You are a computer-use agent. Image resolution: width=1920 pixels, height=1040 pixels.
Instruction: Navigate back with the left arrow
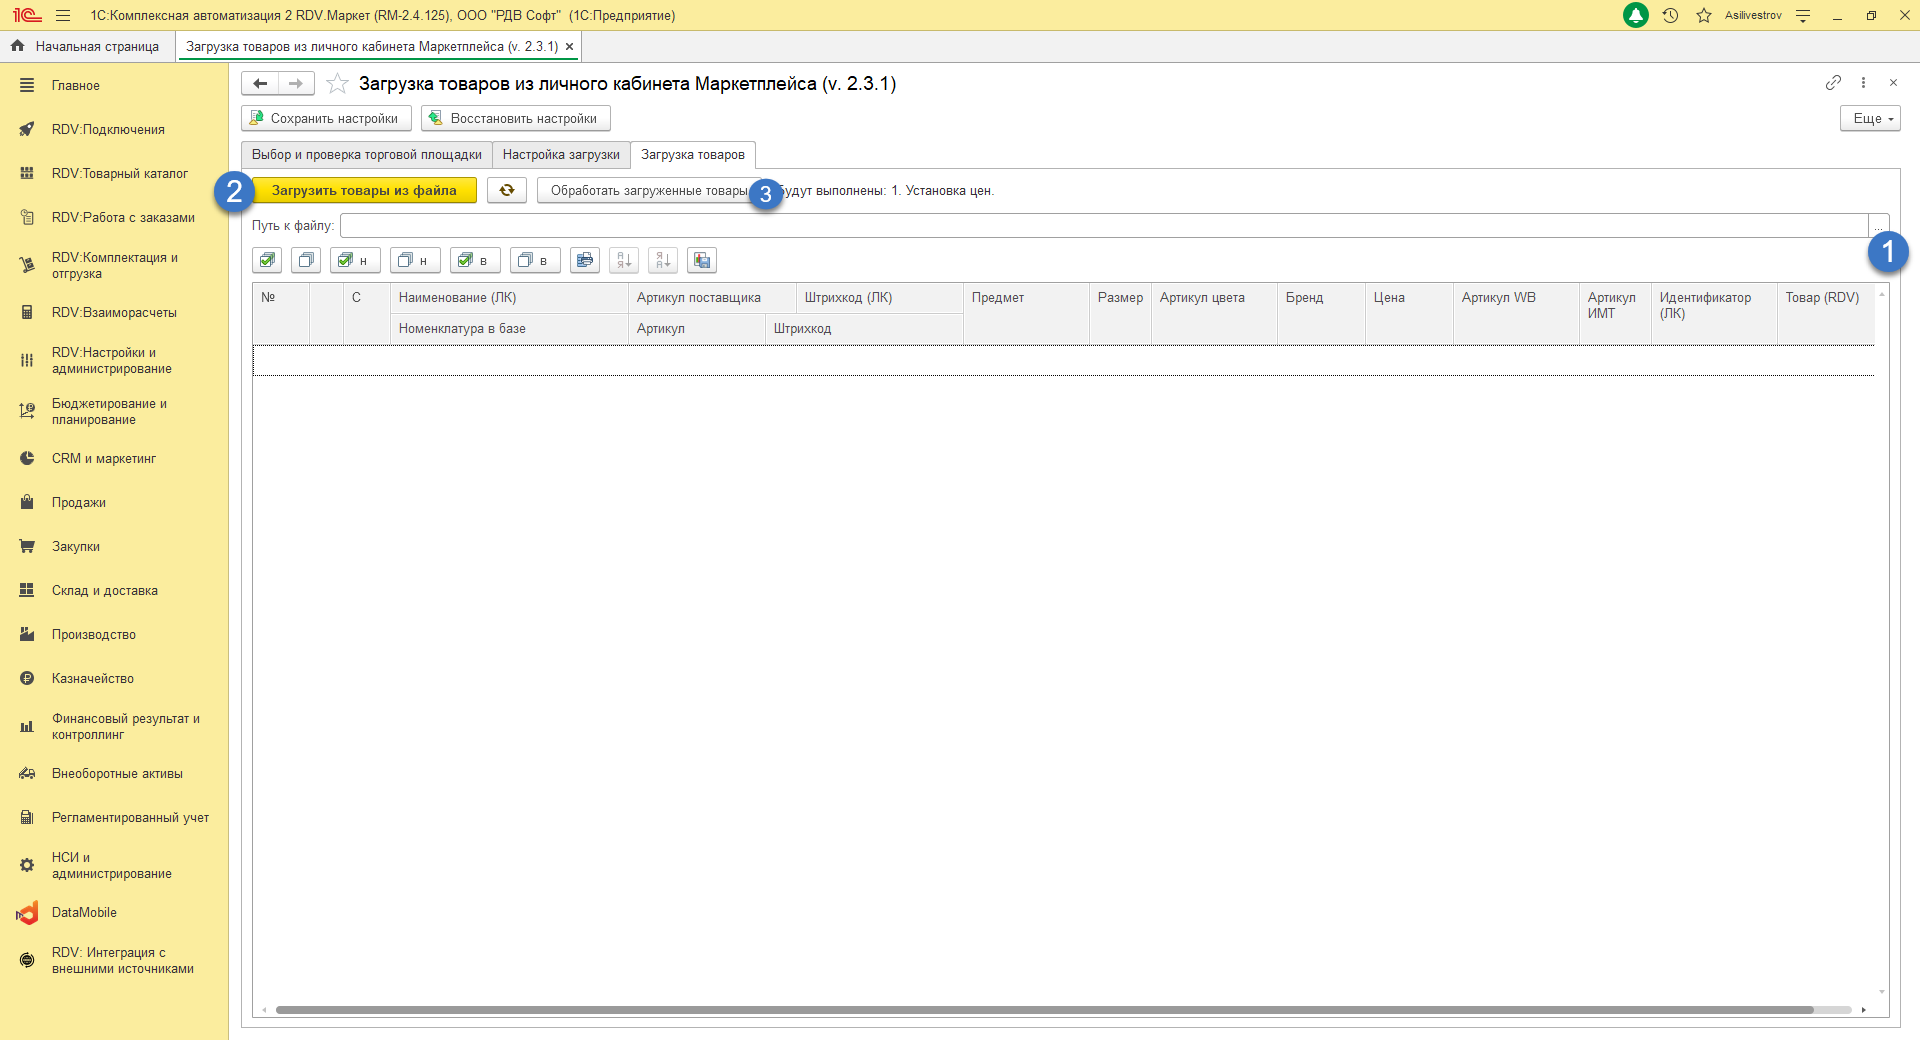coord(260,83)
